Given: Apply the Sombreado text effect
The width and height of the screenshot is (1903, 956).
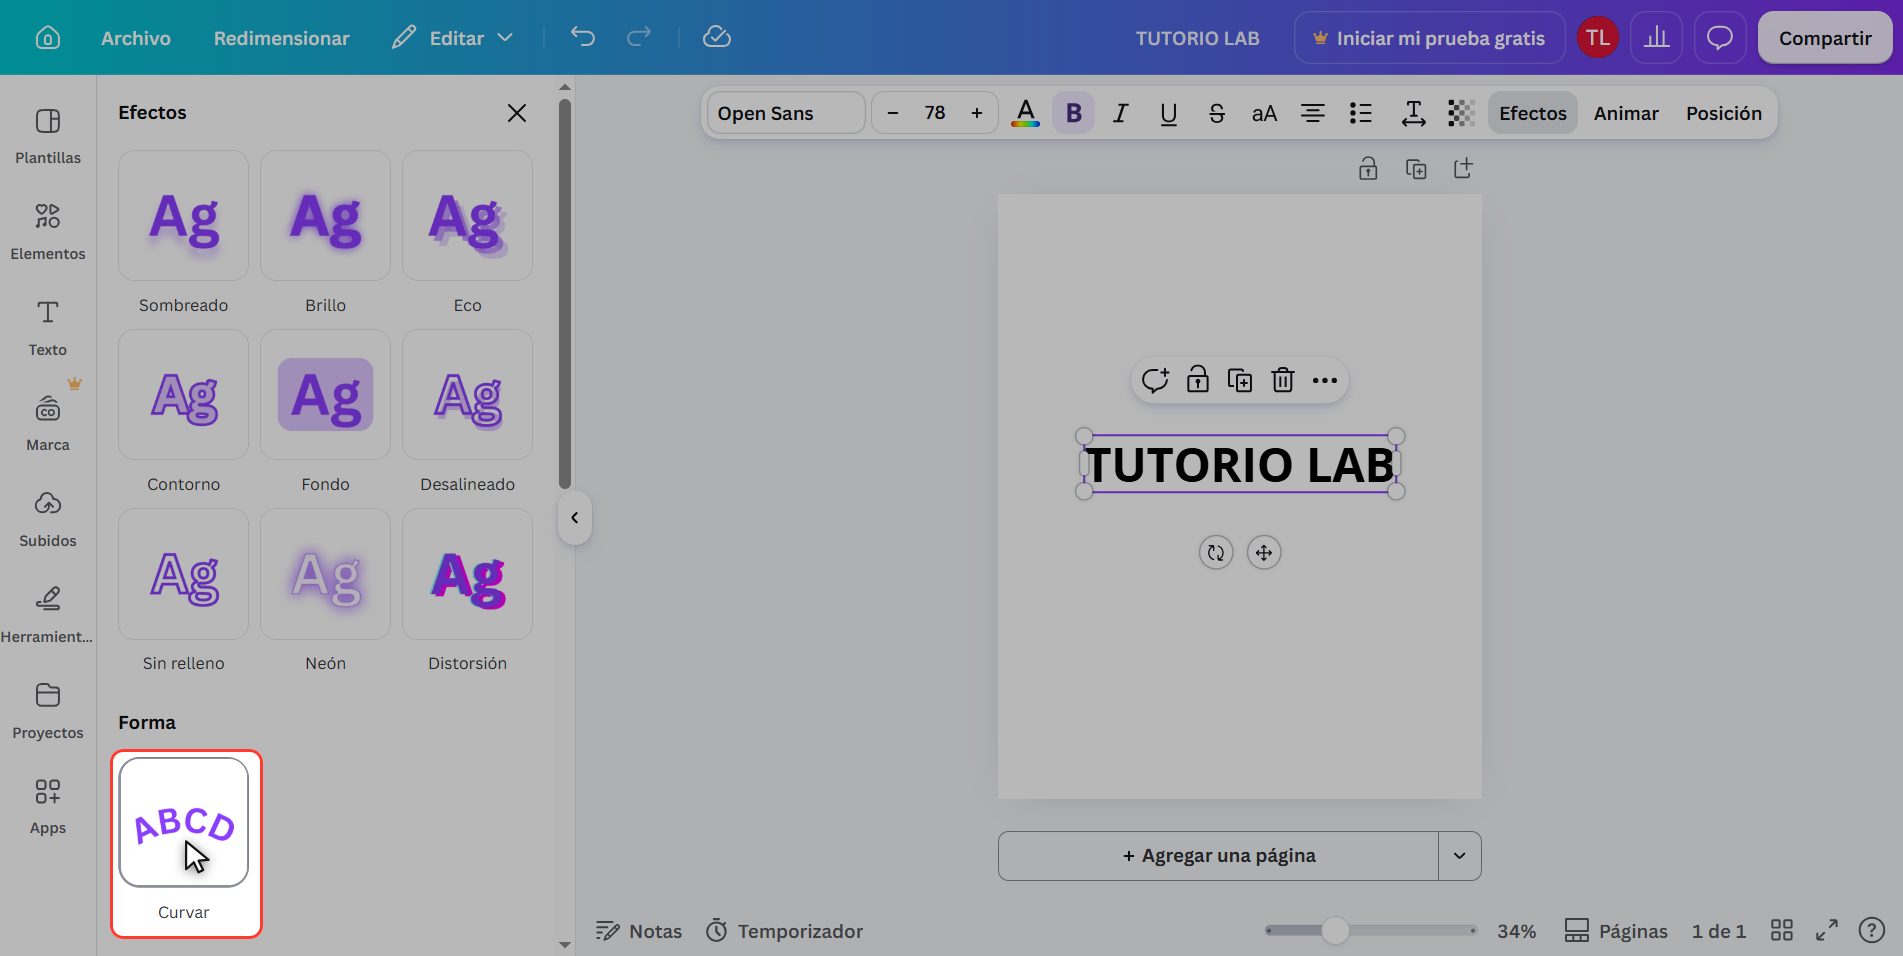Looking at the screenshot, I should click(183, 216).
